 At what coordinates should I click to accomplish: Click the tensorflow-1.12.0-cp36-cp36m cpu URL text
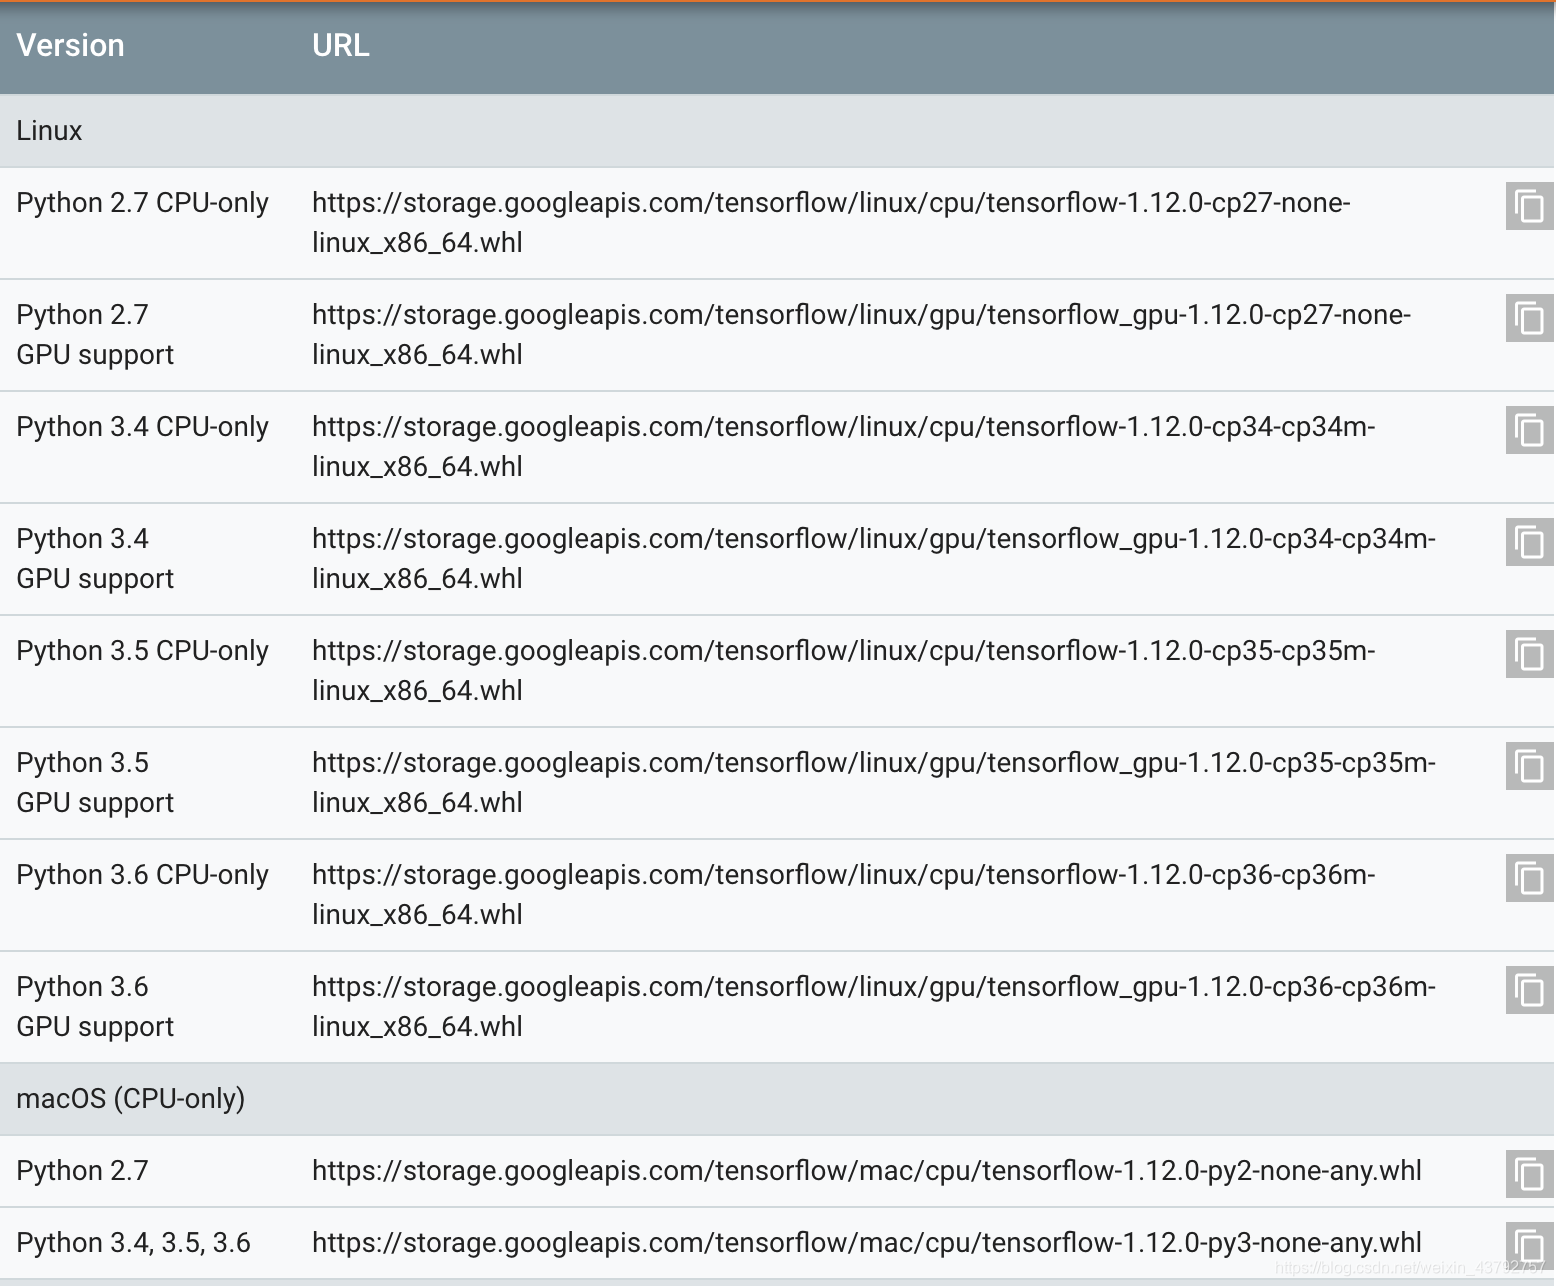click(844, 894)
